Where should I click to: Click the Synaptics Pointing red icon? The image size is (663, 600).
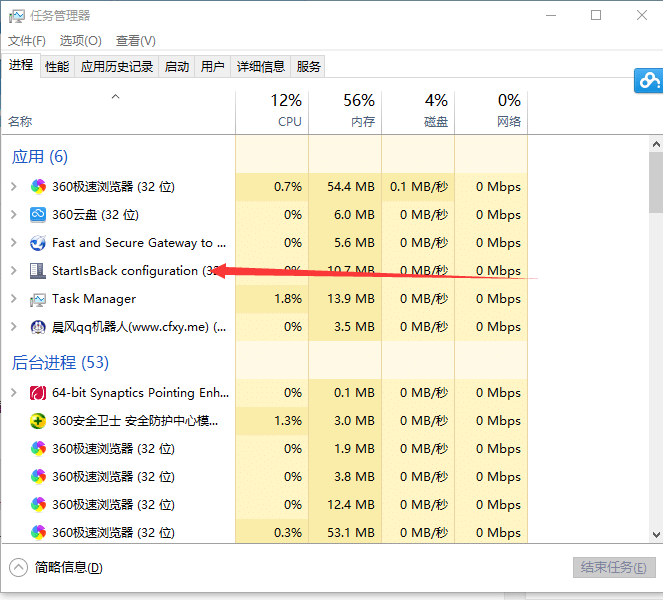tap(38, 393)
